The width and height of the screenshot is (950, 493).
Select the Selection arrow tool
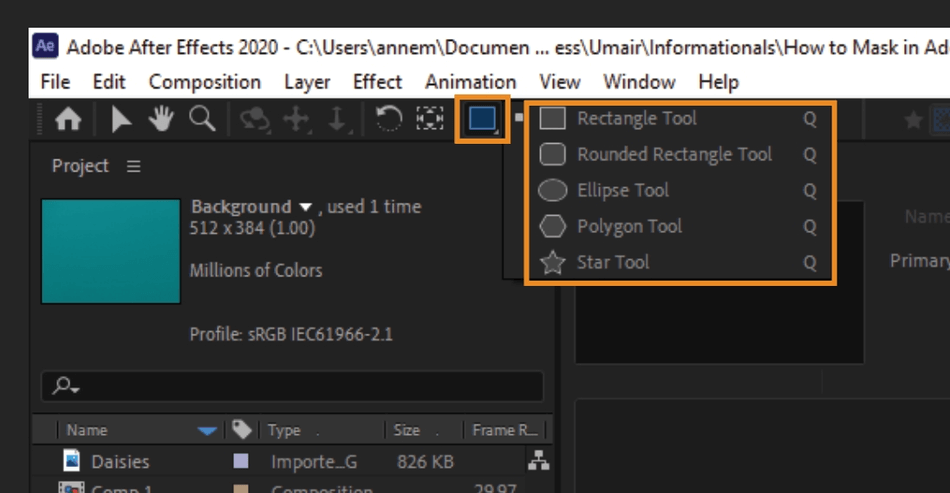point(121,119)
